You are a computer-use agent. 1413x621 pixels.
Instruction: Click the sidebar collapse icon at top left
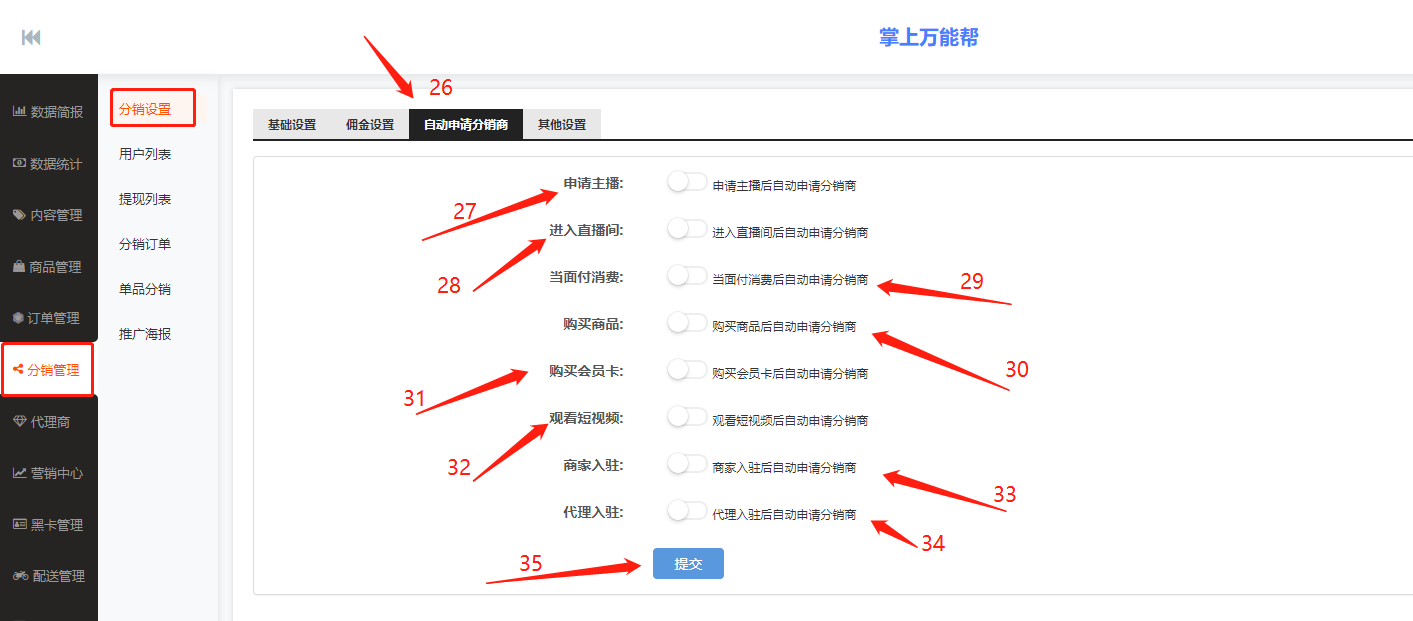tap(31, 38)
